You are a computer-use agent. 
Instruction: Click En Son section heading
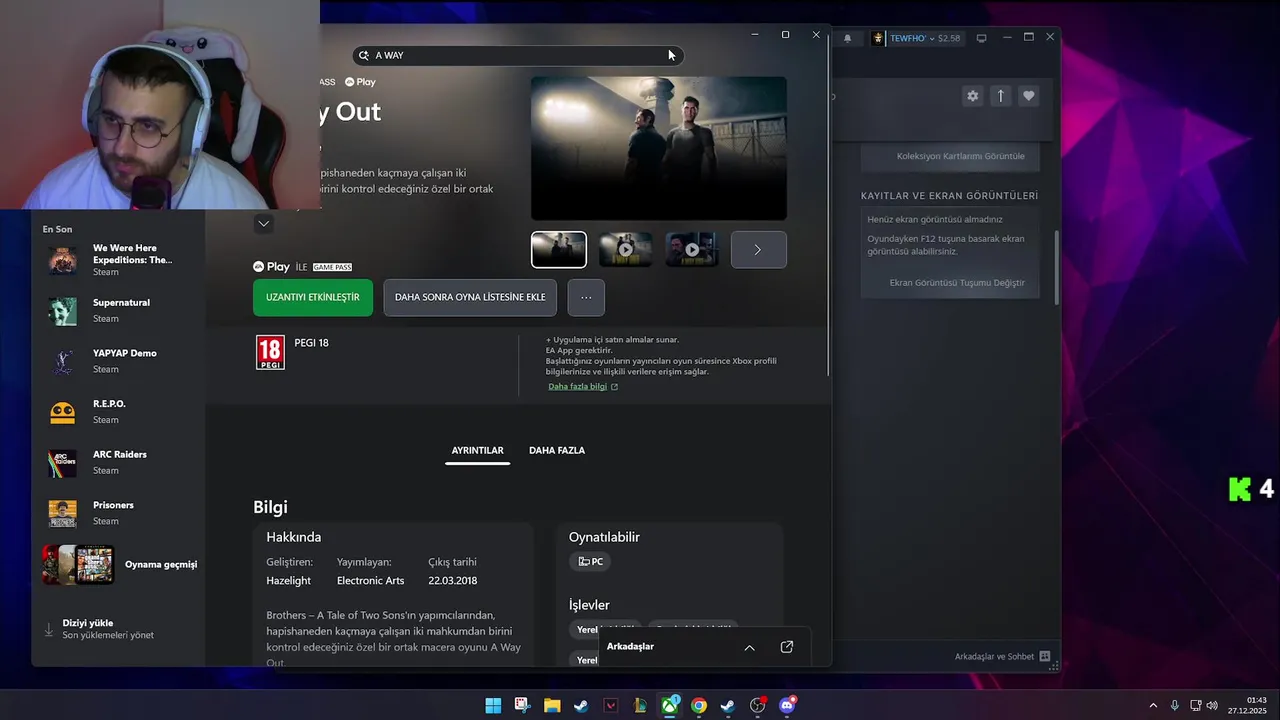[57, 229]
